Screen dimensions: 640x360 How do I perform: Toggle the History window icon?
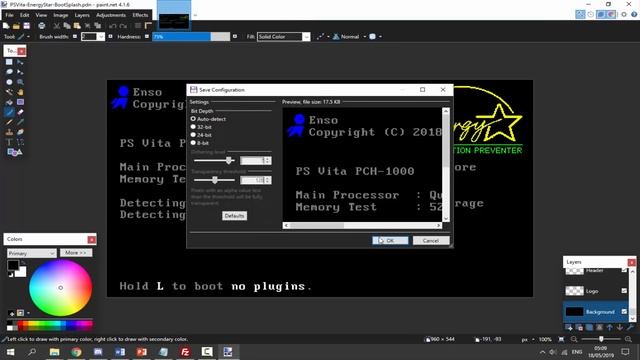tap(591, 14)
